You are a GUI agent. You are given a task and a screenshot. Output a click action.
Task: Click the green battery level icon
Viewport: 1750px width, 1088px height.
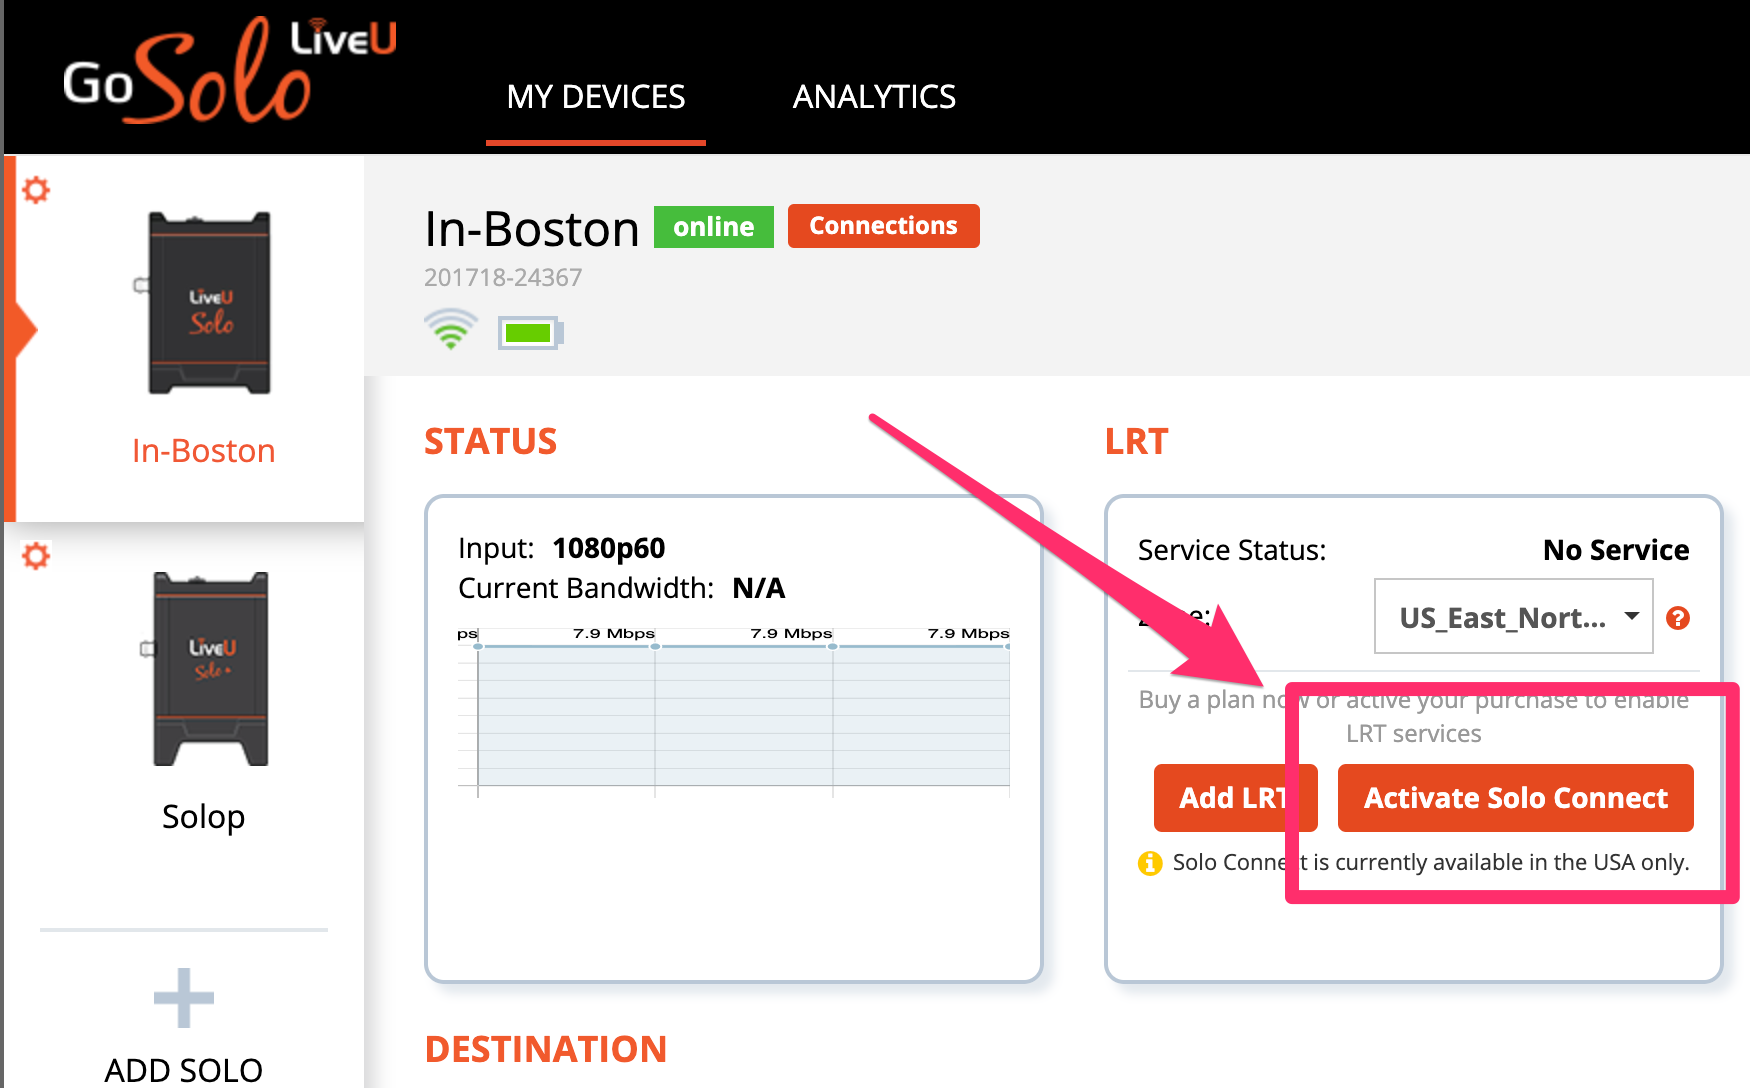(531, 333)
